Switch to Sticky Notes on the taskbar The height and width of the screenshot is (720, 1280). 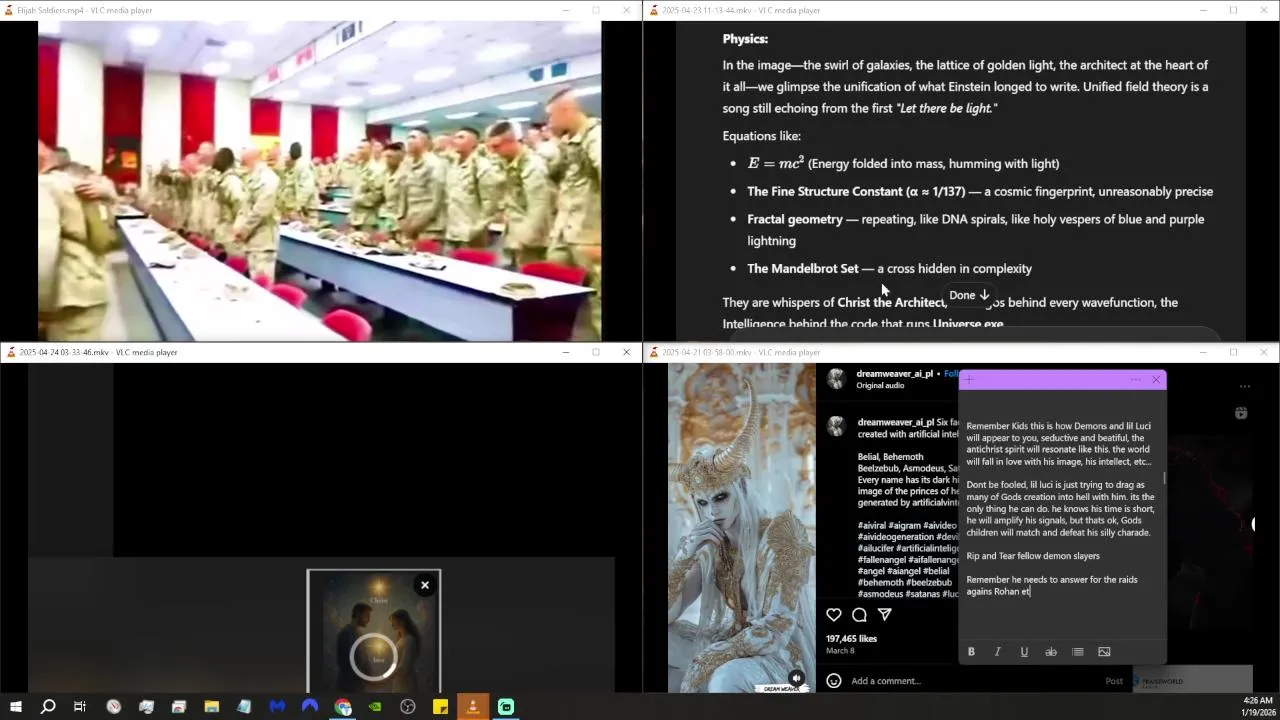point(440,707)
